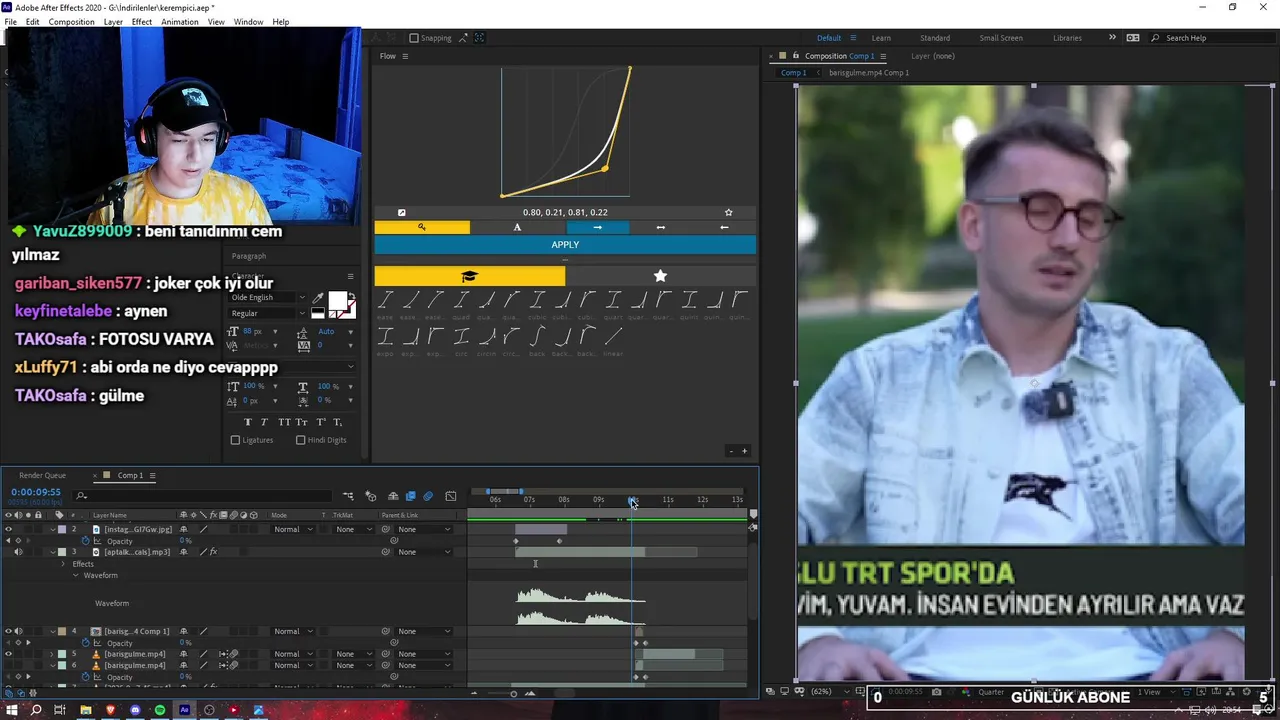Viewport: 1280px width, 720px height.
Task: Open composition mini-flowchart in timeline
Action: 348,496
